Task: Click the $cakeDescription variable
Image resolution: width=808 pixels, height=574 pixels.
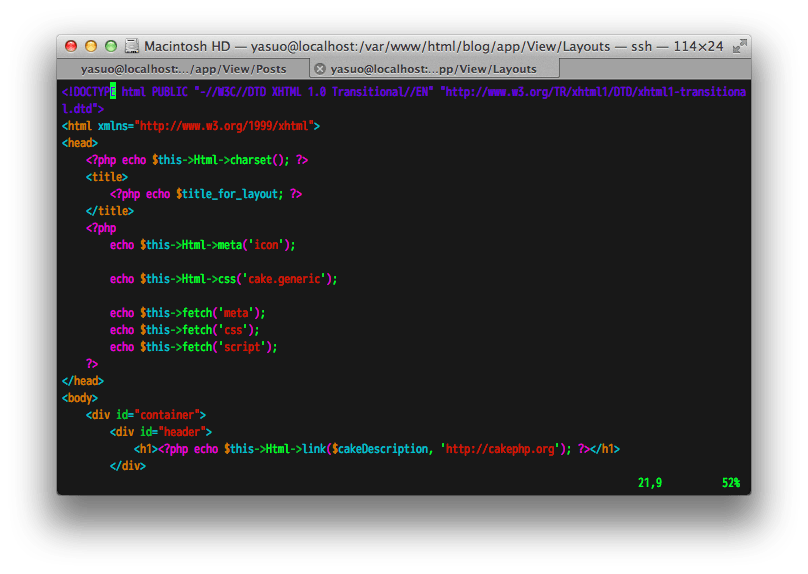Action: click(380, 449)
